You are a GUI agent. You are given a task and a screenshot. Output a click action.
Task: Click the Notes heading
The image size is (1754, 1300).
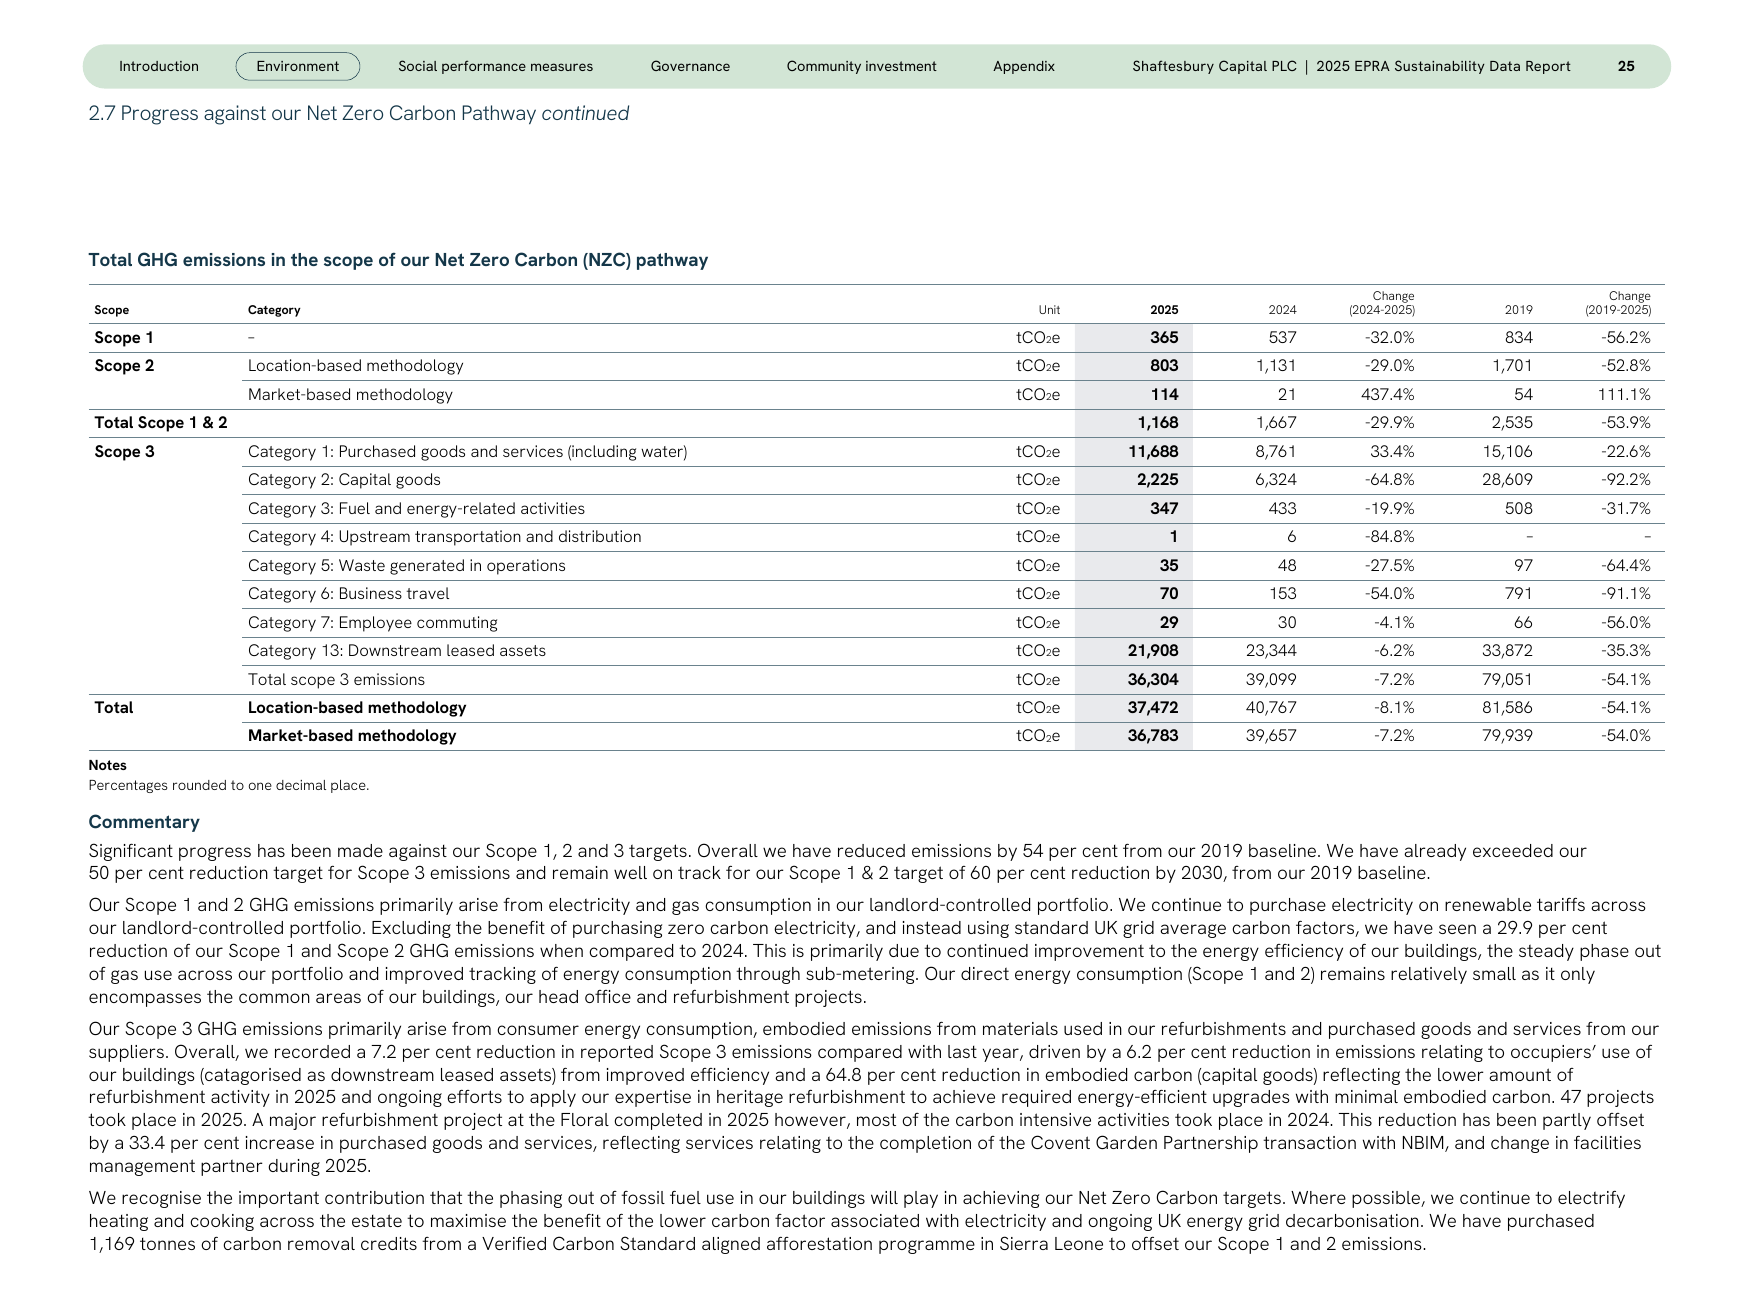(107, 766)
